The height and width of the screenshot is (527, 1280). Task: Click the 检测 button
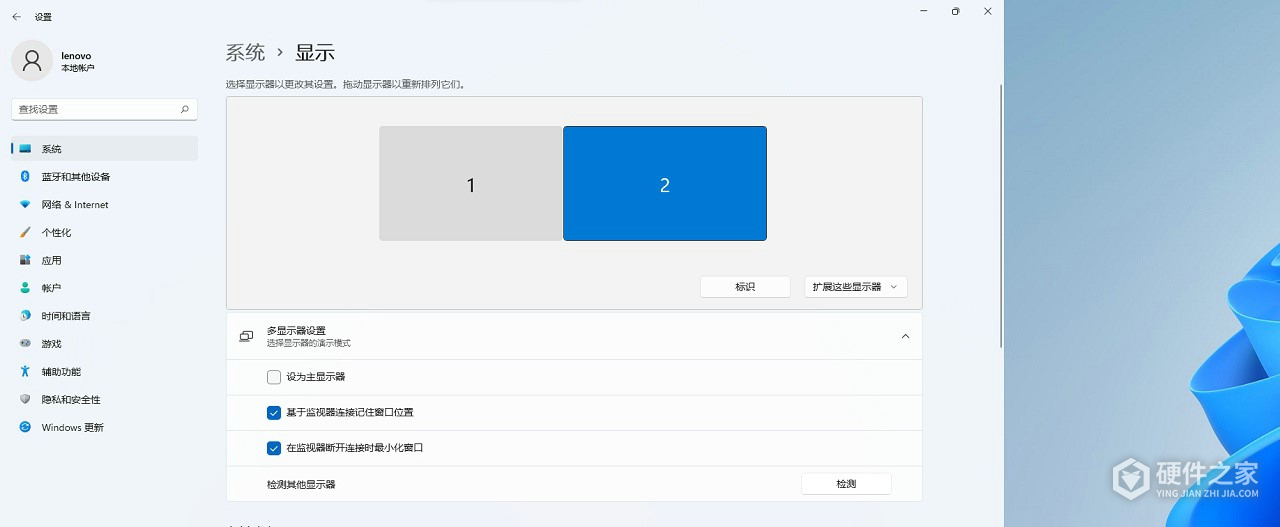[846, 484]
